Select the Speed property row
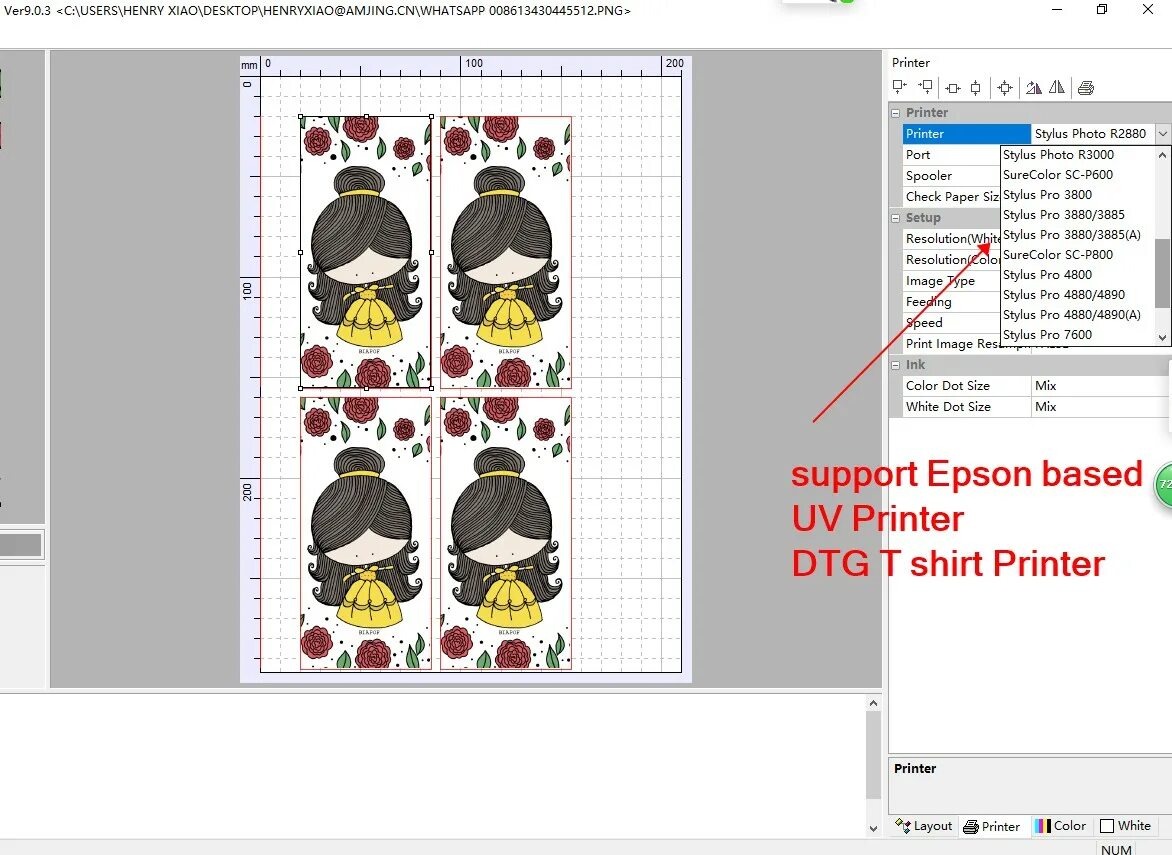This screenshot has height=855, width=1172. tap(952, 323)
